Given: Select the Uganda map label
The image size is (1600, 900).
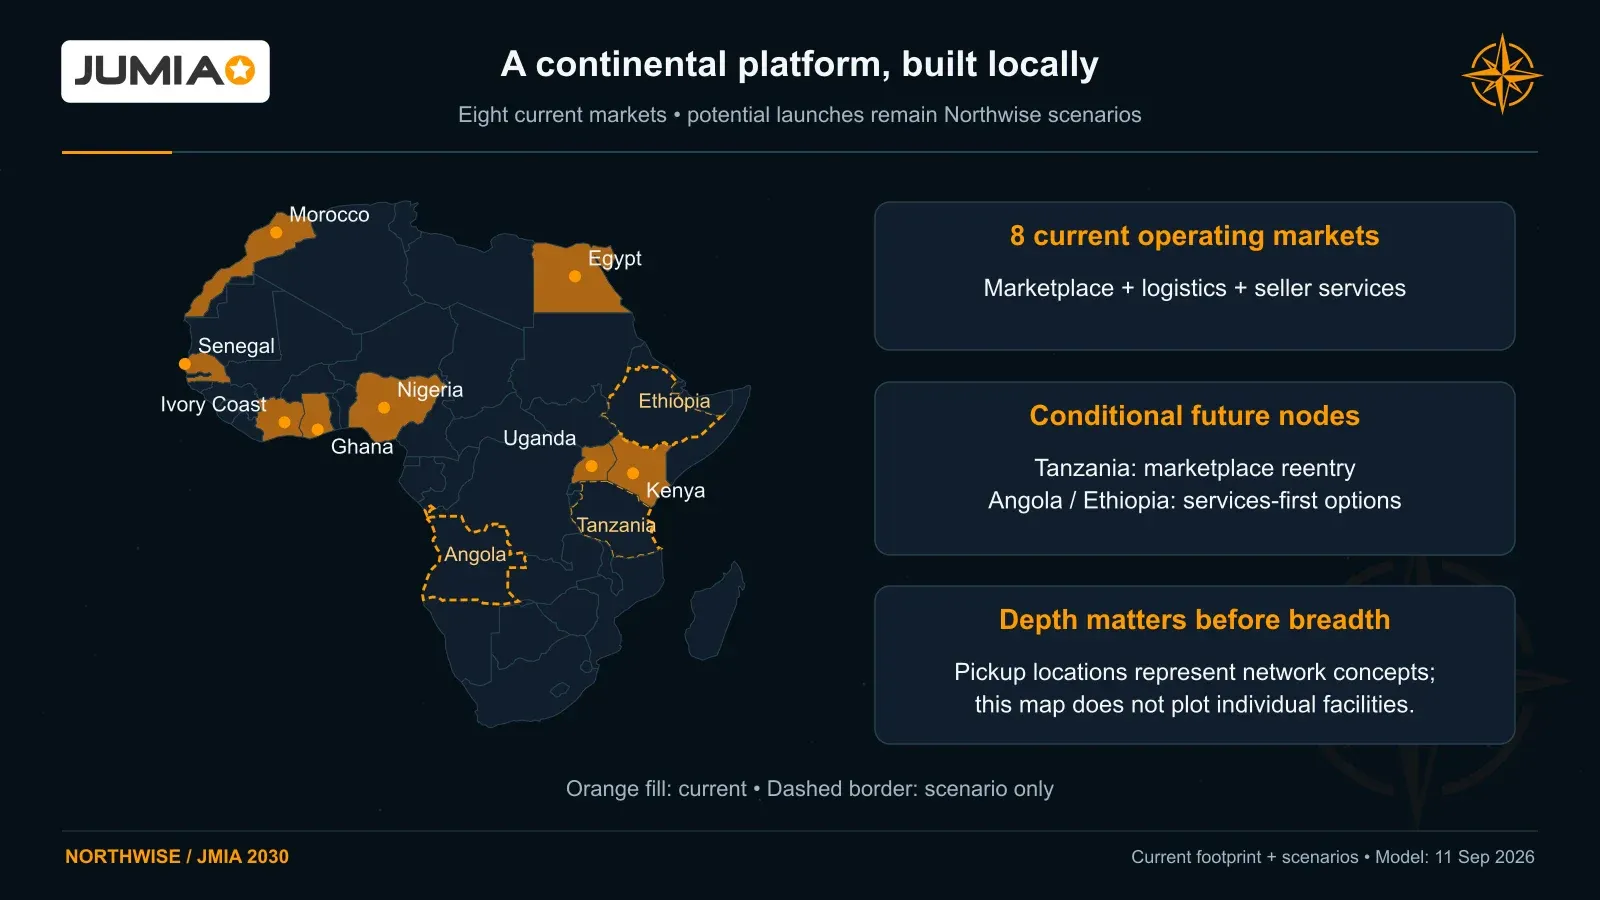Looking at the screenshot, I should (540, 438).
